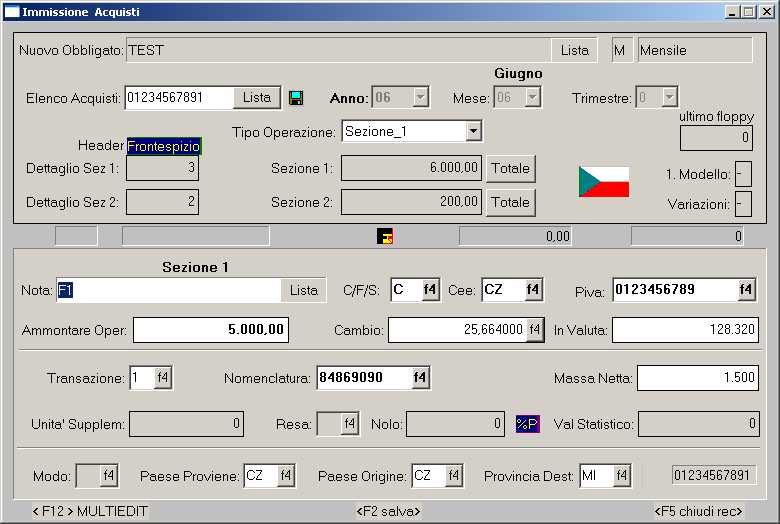Click the Unita' Supplem field

pyautogui.click(x=186, y=424)
